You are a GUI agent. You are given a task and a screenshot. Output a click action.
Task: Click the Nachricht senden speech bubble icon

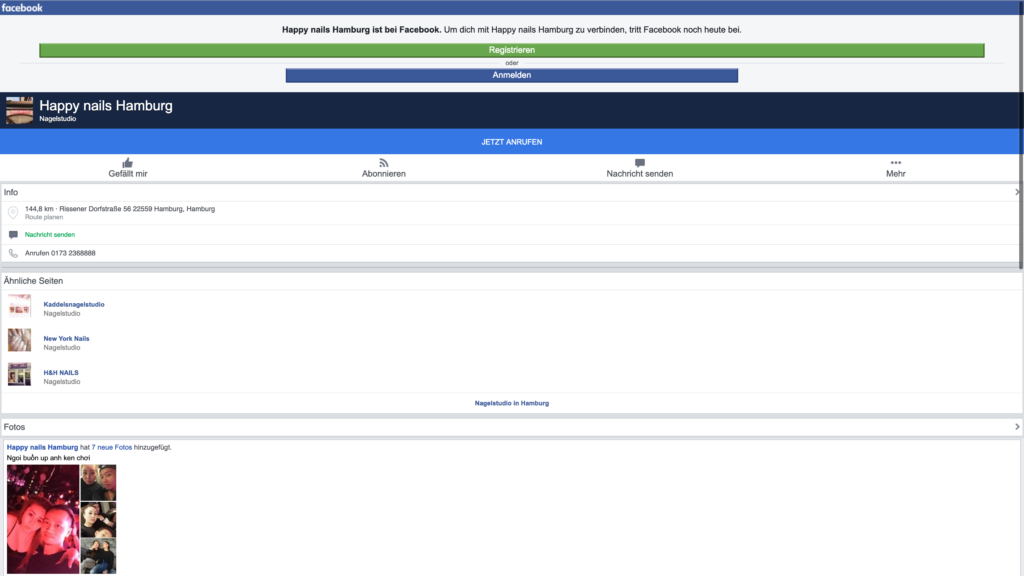click(x=639, y=161)
